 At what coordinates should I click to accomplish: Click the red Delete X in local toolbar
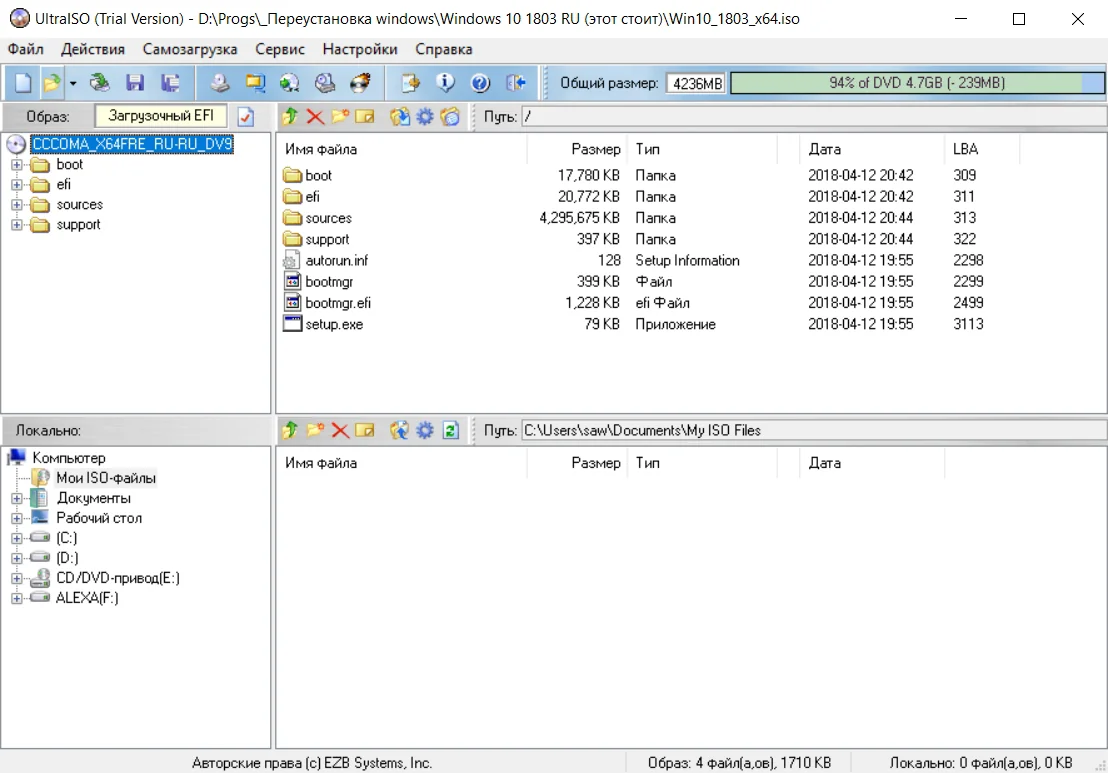(340, 430)
